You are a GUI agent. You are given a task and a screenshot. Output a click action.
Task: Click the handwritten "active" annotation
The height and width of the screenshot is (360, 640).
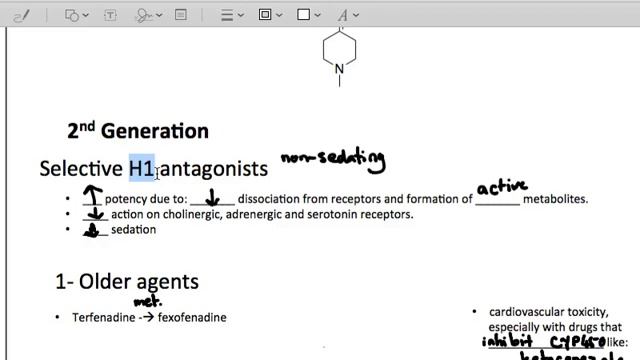(x=502, y=187)
